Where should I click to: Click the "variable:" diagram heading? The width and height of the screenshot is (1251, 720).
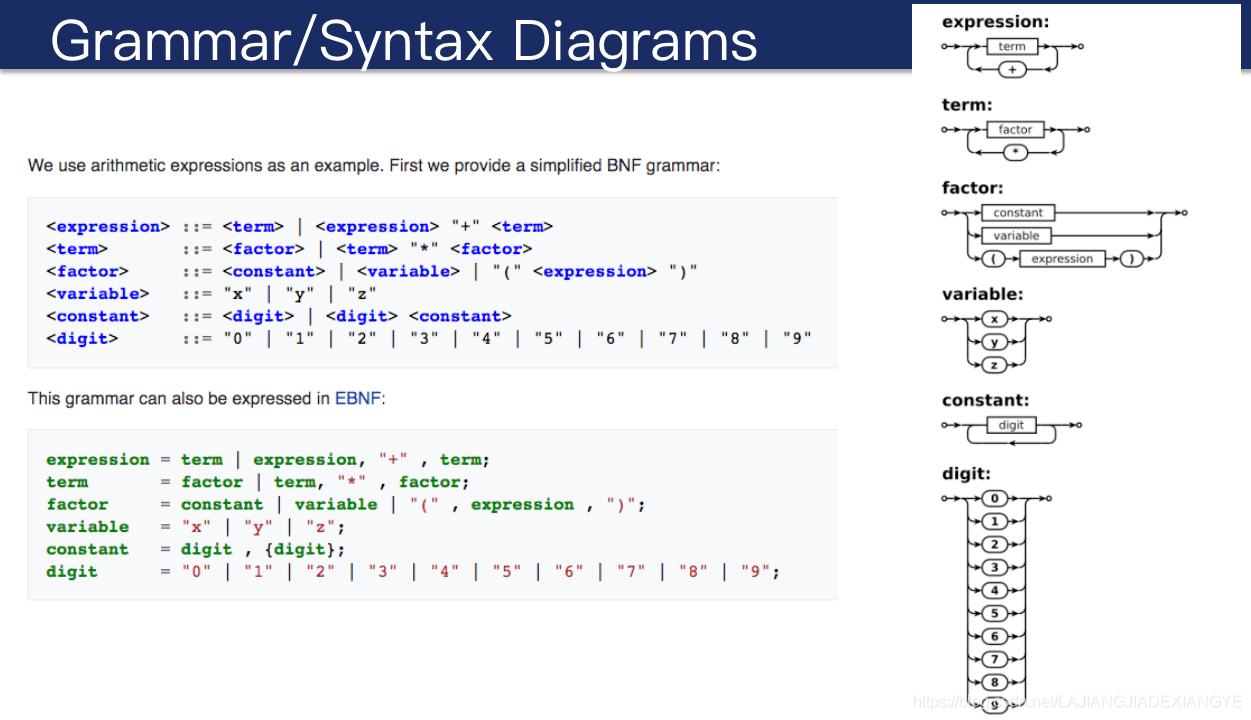pyautogui.click(x=982, y=294)
